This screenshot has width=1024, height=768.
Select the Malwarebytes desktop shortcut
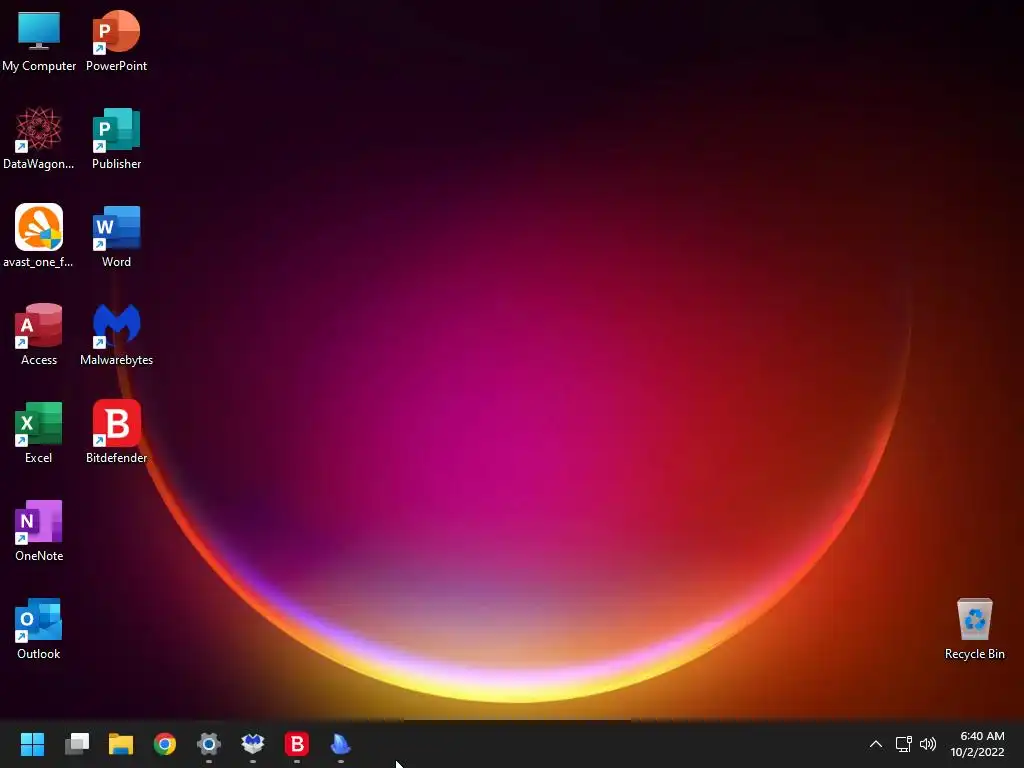click(116, 334)
